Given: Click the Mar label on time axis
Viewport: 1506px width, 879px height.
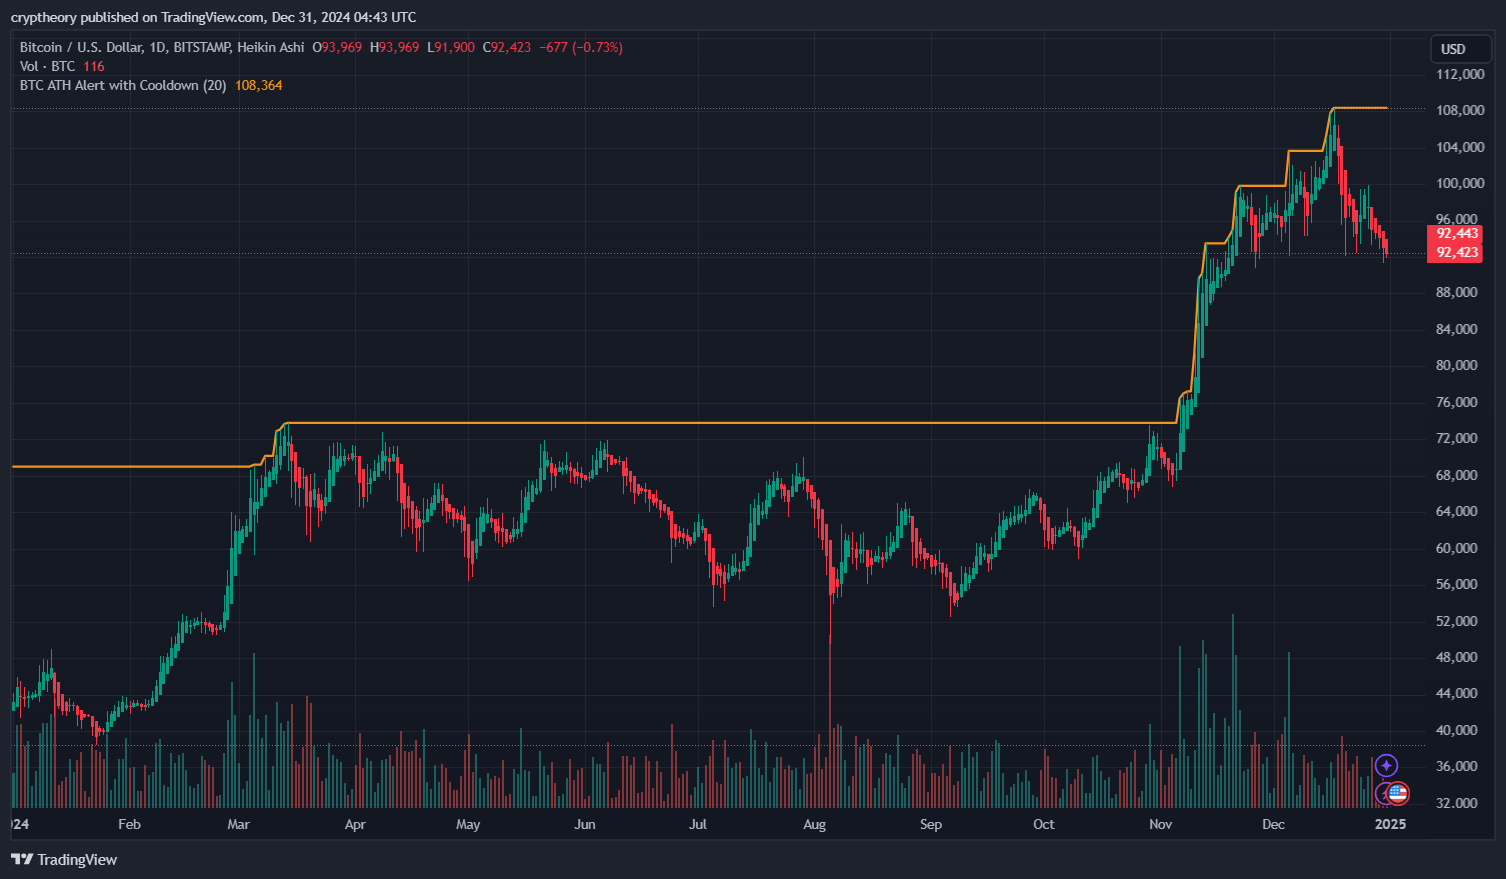Looking at the screenshot, I should [x=238, y=824].
